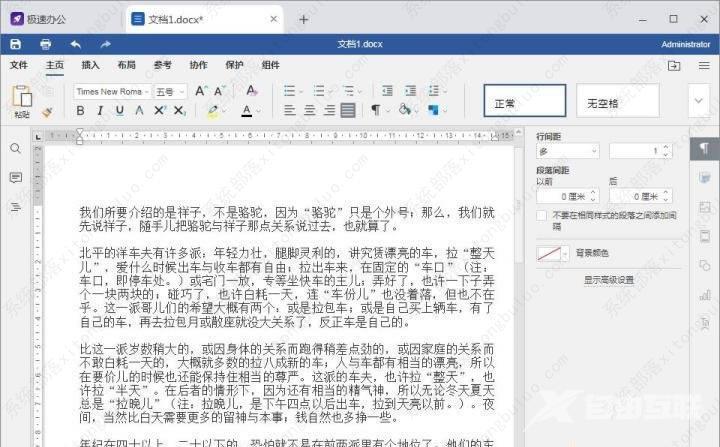This screenshot has width=720, height=447.
Task: Click the Print icon
Action: [45, 44]
